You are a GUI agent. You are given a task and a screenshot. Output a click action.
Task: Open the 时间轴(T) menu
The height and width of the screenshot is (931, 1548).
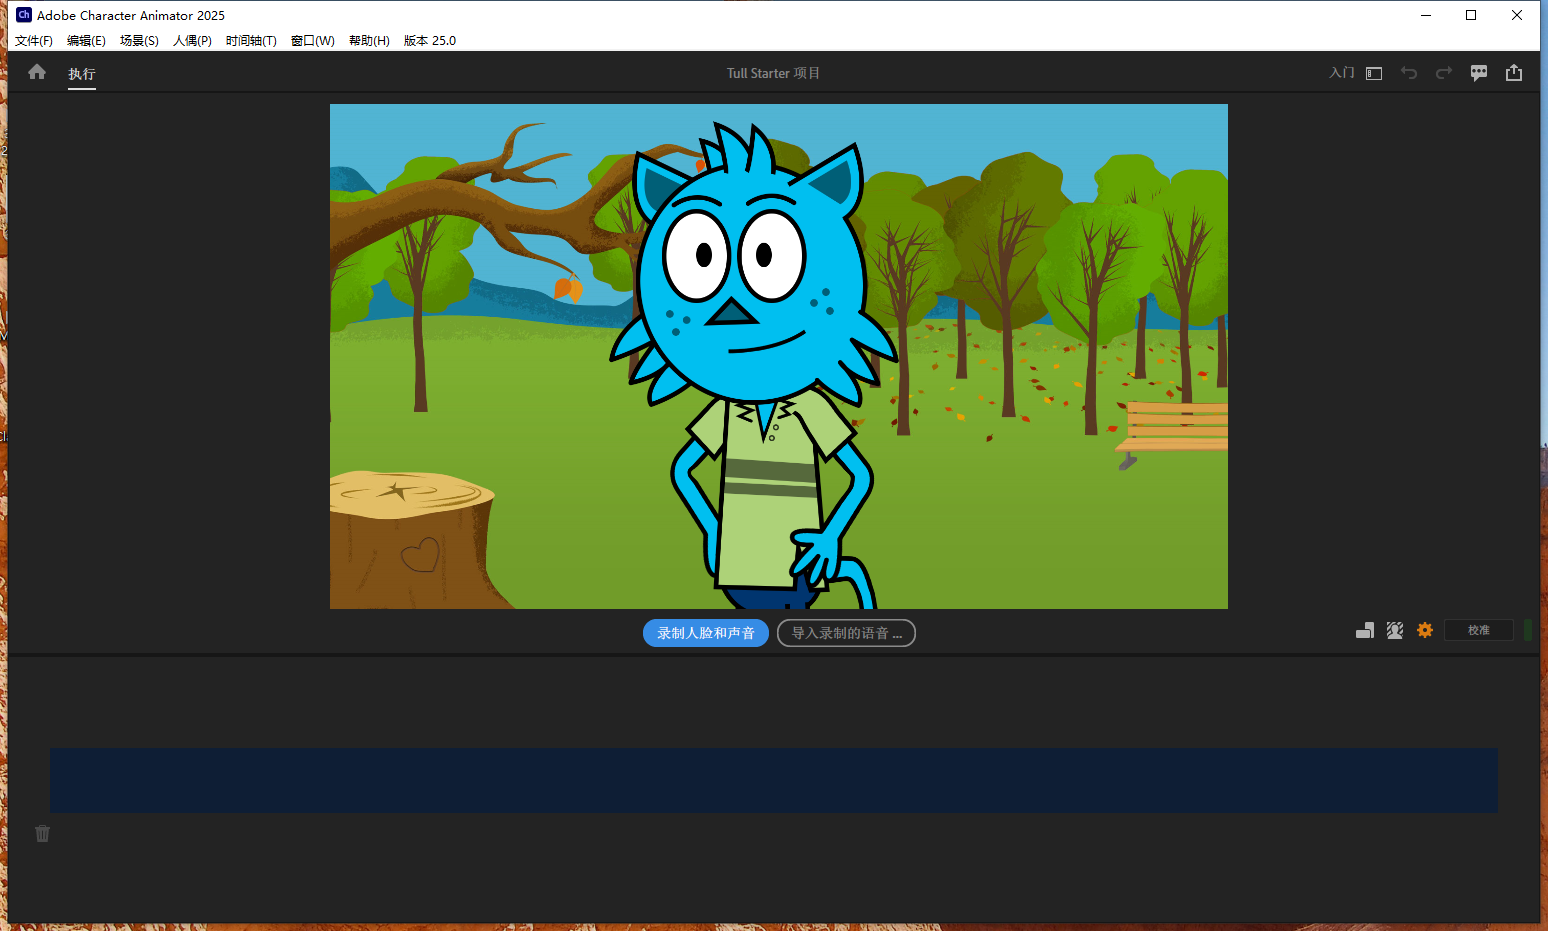point(251,40)
